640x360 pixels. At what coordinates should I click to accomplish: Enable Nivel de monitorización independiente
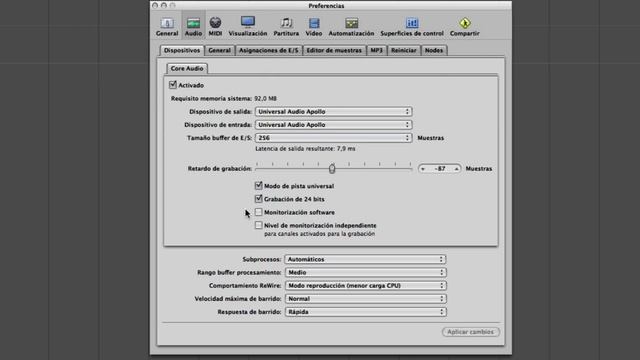point(258,225)
